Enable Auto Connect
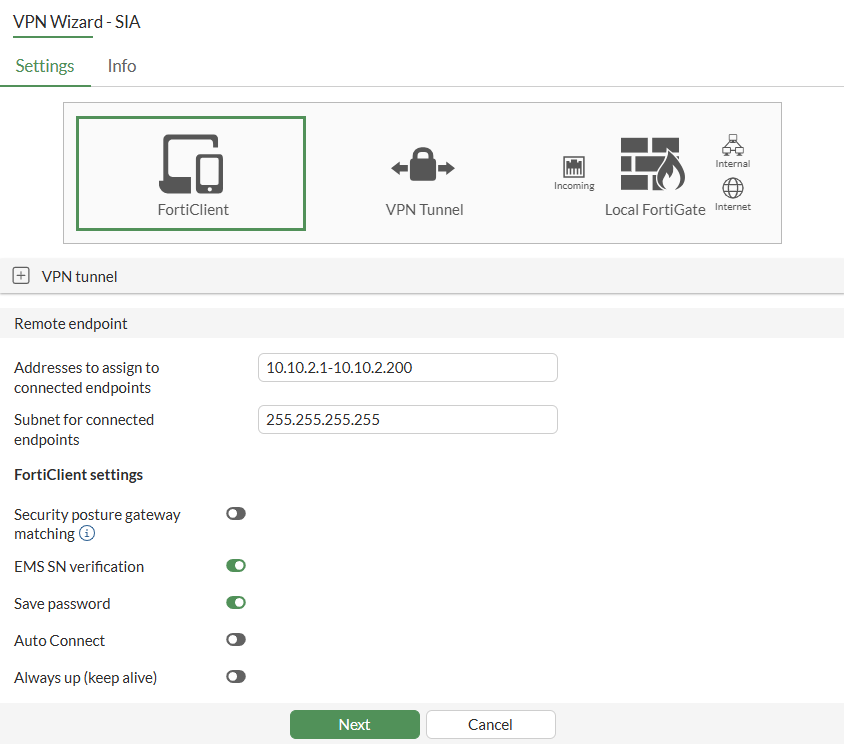The width and height of the screenshot is (844, 744). (x=235, y=639)
